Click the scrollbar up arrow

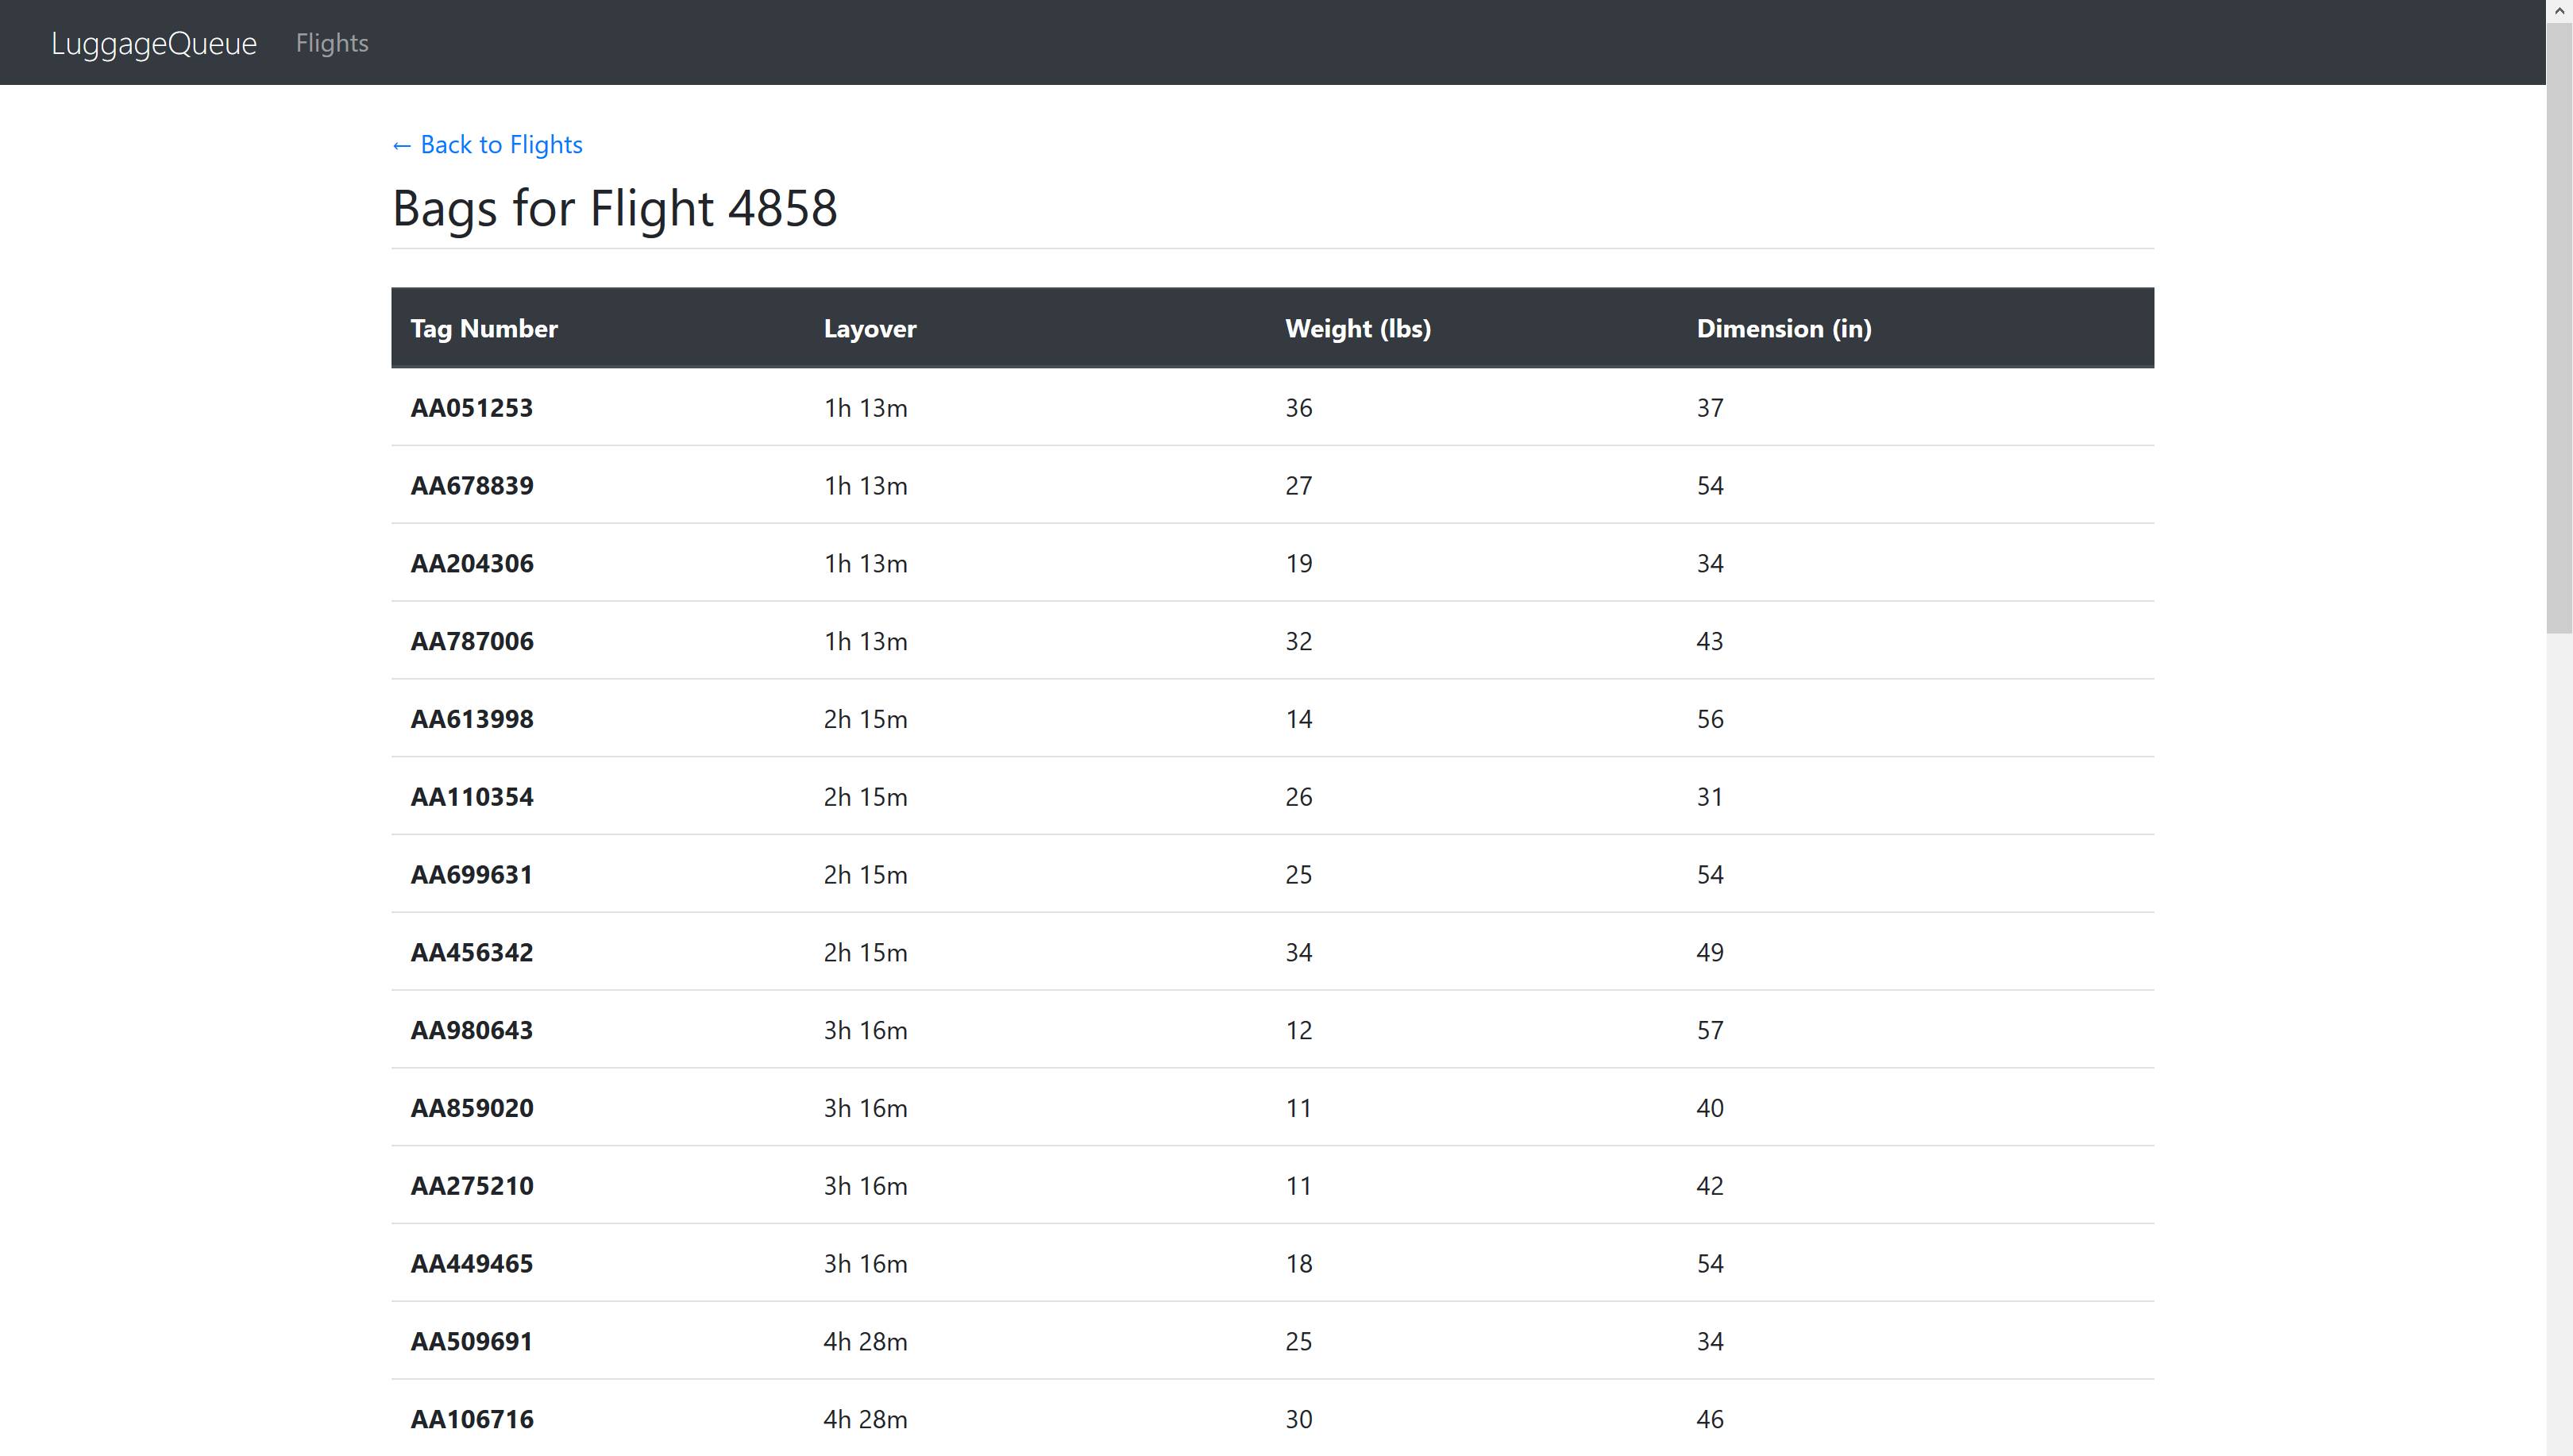click(x=2559, y=10)
